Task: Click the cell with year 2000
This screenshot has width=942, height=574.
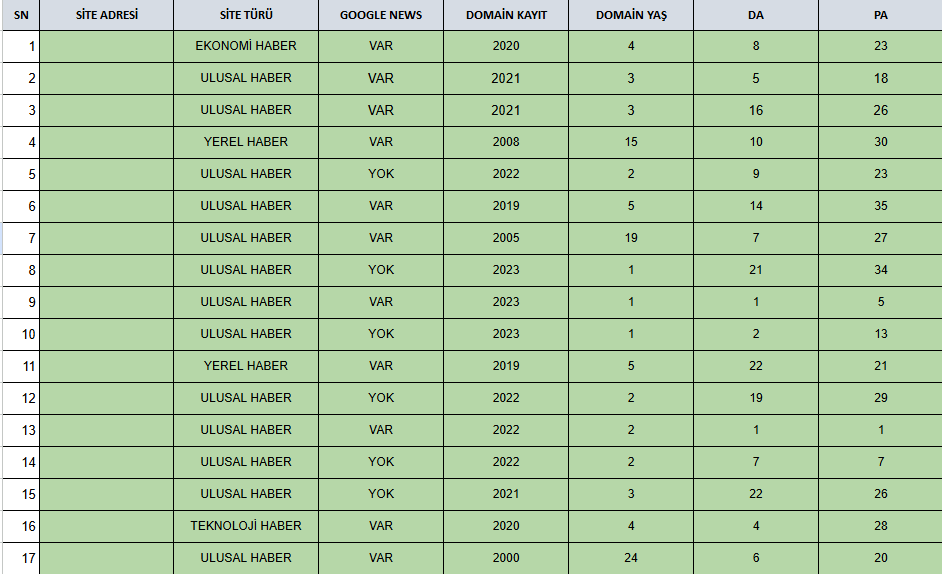Action: 506,558
